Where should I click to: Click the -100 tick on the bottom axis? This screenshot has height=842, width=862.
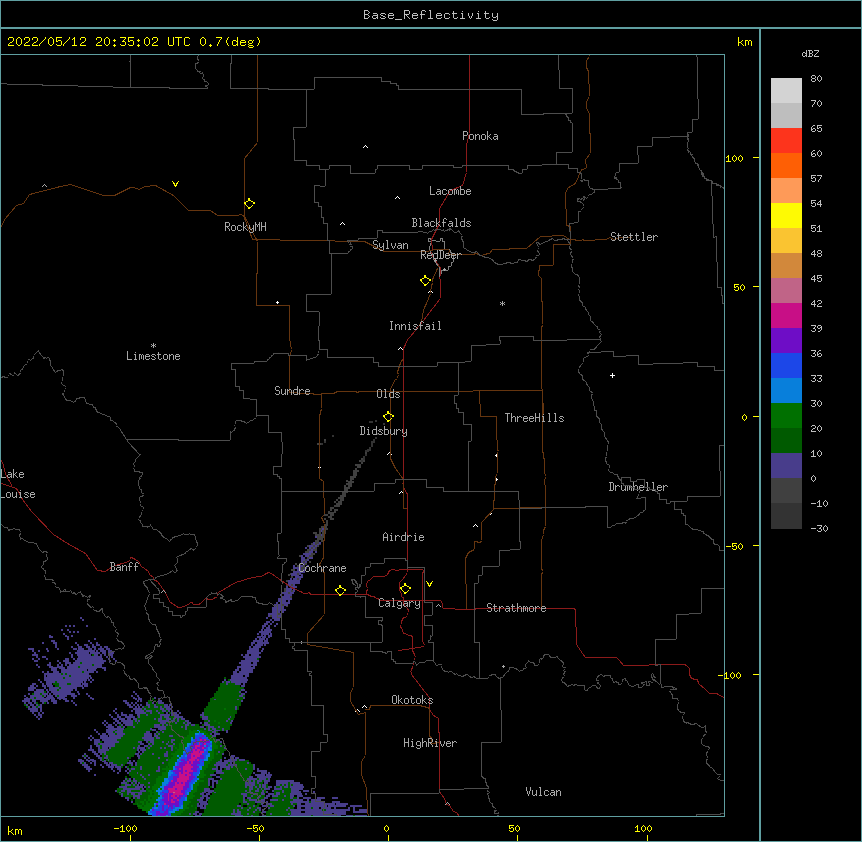[125, 829]
